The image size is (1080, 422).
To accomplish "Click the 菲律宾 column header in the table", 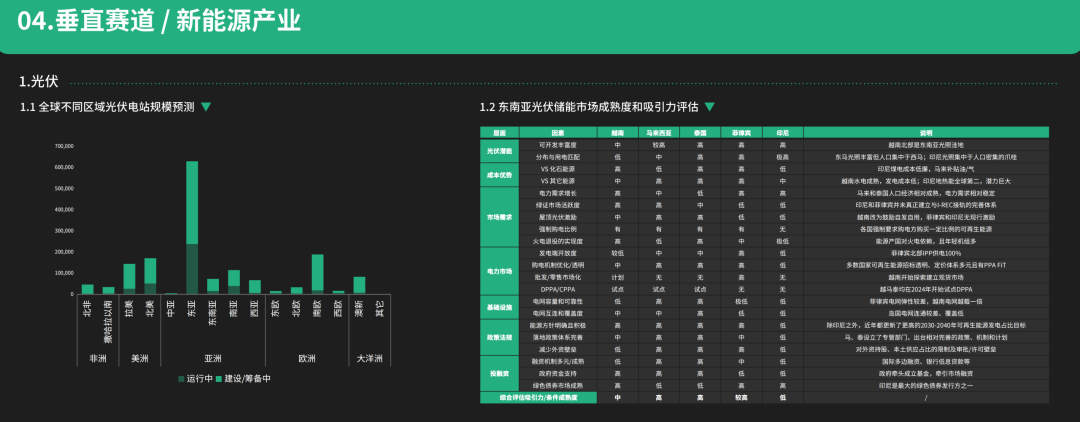I will 741,132.
